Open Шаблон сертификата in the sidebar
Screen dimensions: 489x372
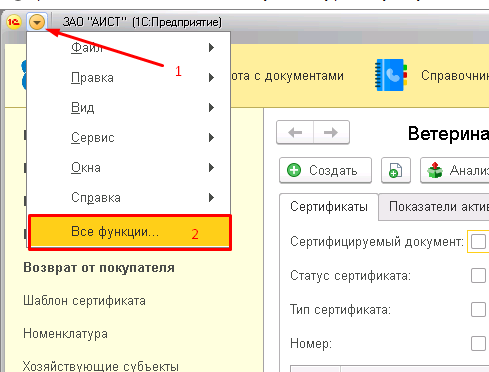[x=84, y=301]
